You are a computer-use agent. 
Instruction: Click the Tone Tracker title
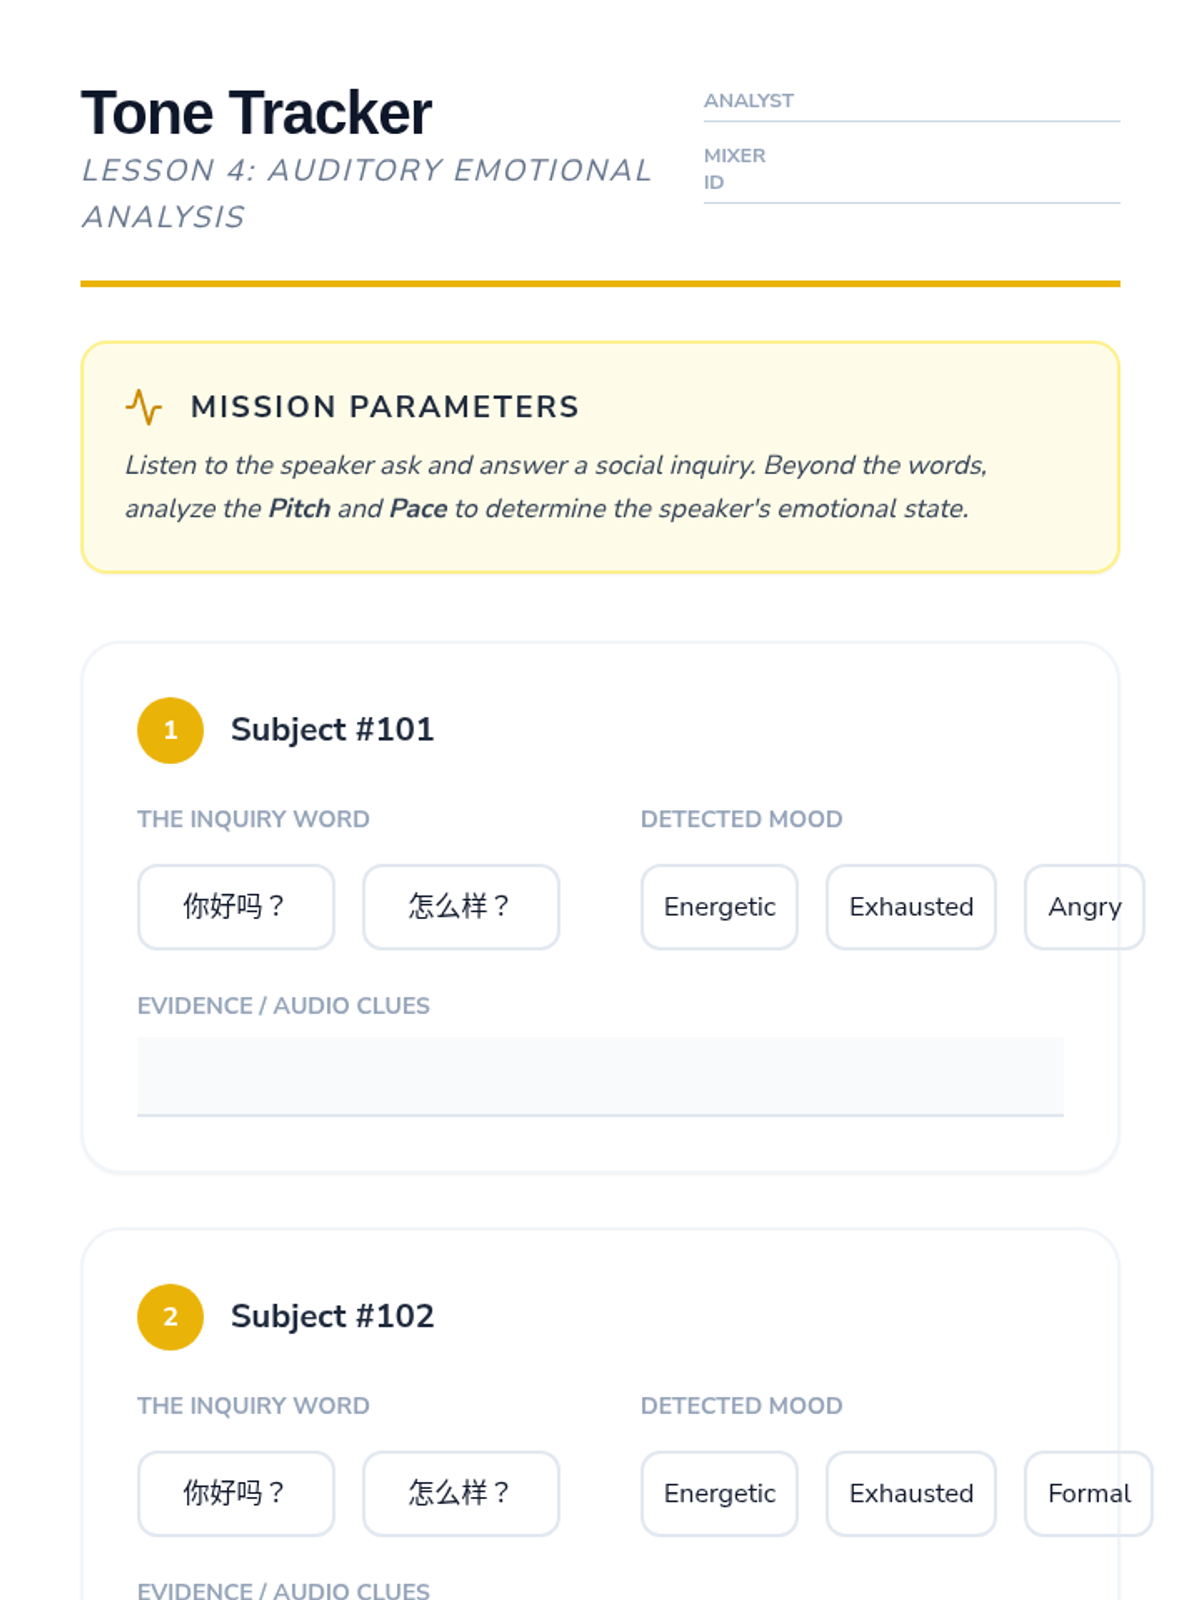click(x=256, y=113)
